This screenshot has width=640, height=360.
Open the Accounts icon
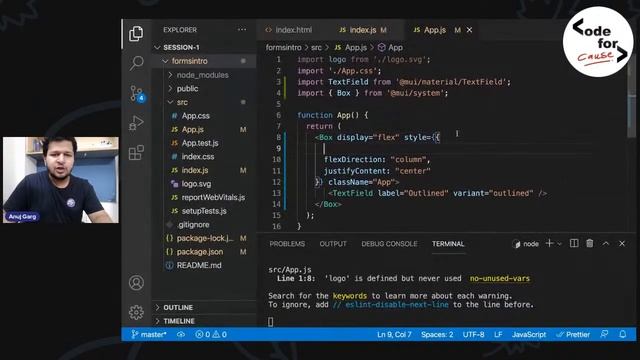coord(136,282)
